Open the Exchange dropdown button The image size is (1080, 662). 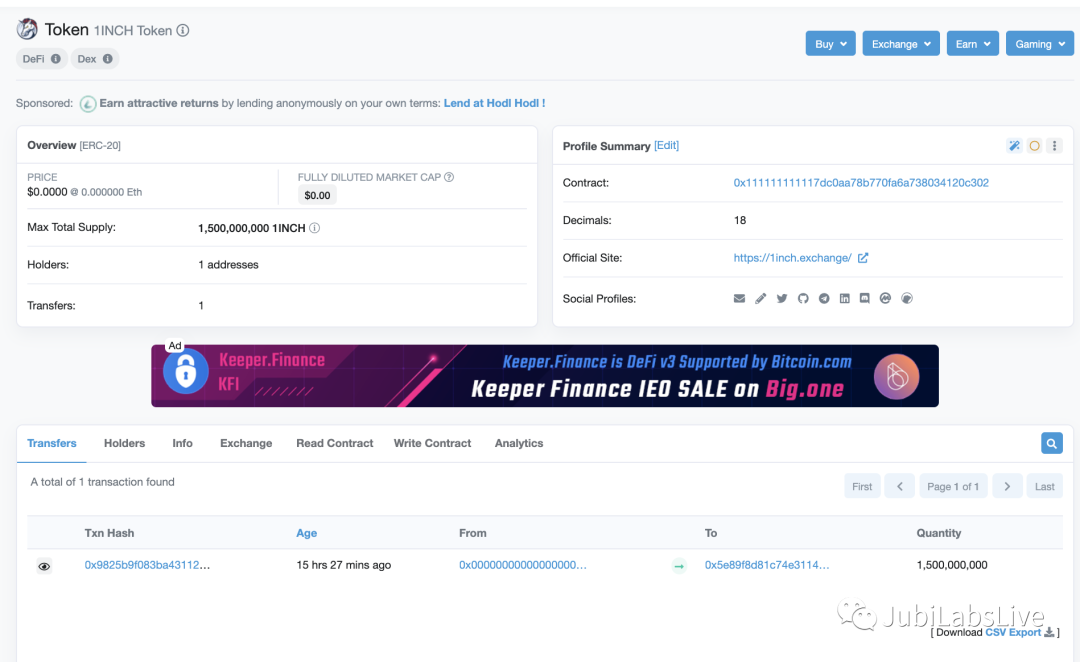point(901,44)
